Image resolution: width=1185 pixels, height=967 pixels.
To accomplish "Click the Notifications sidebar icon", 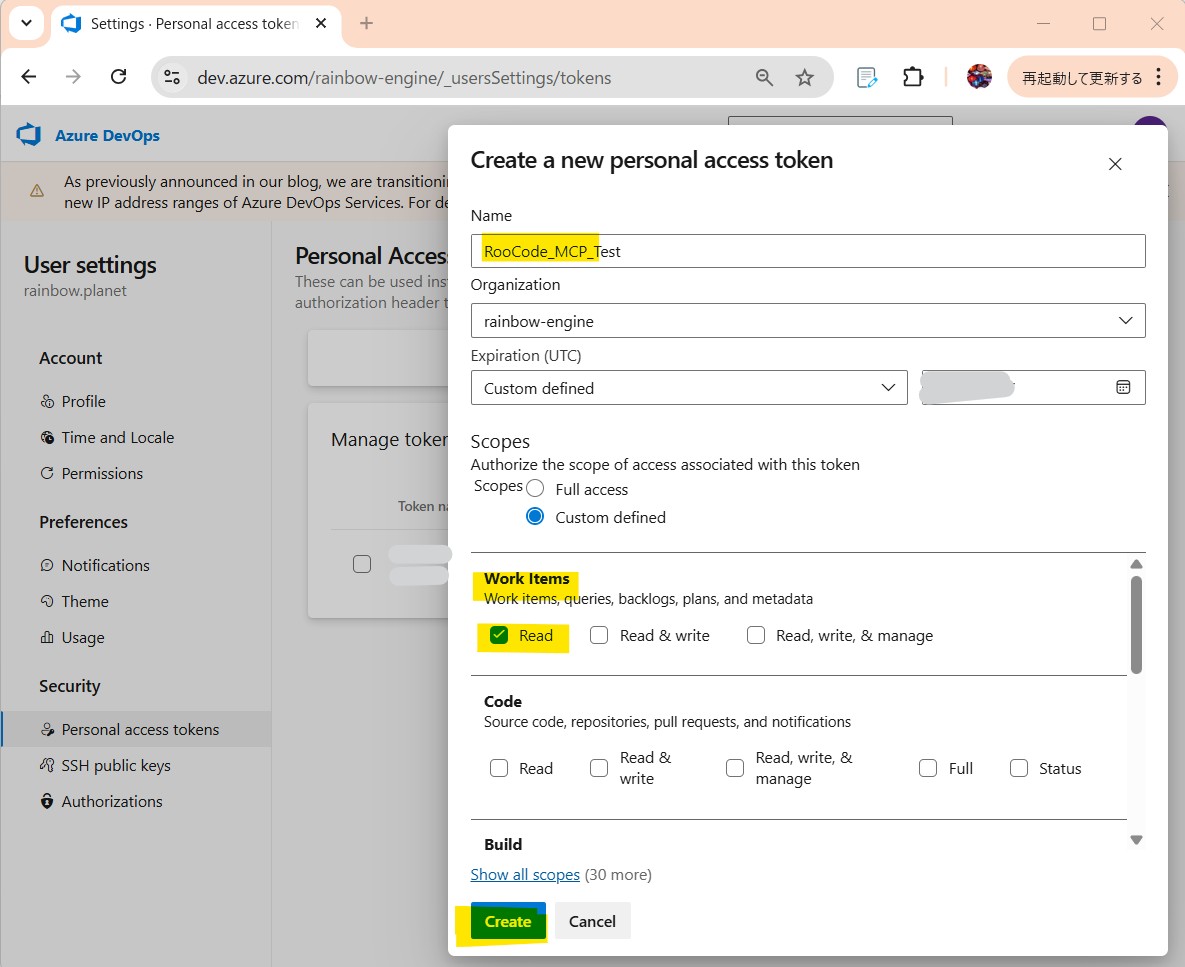I will [x=47, y=565].
